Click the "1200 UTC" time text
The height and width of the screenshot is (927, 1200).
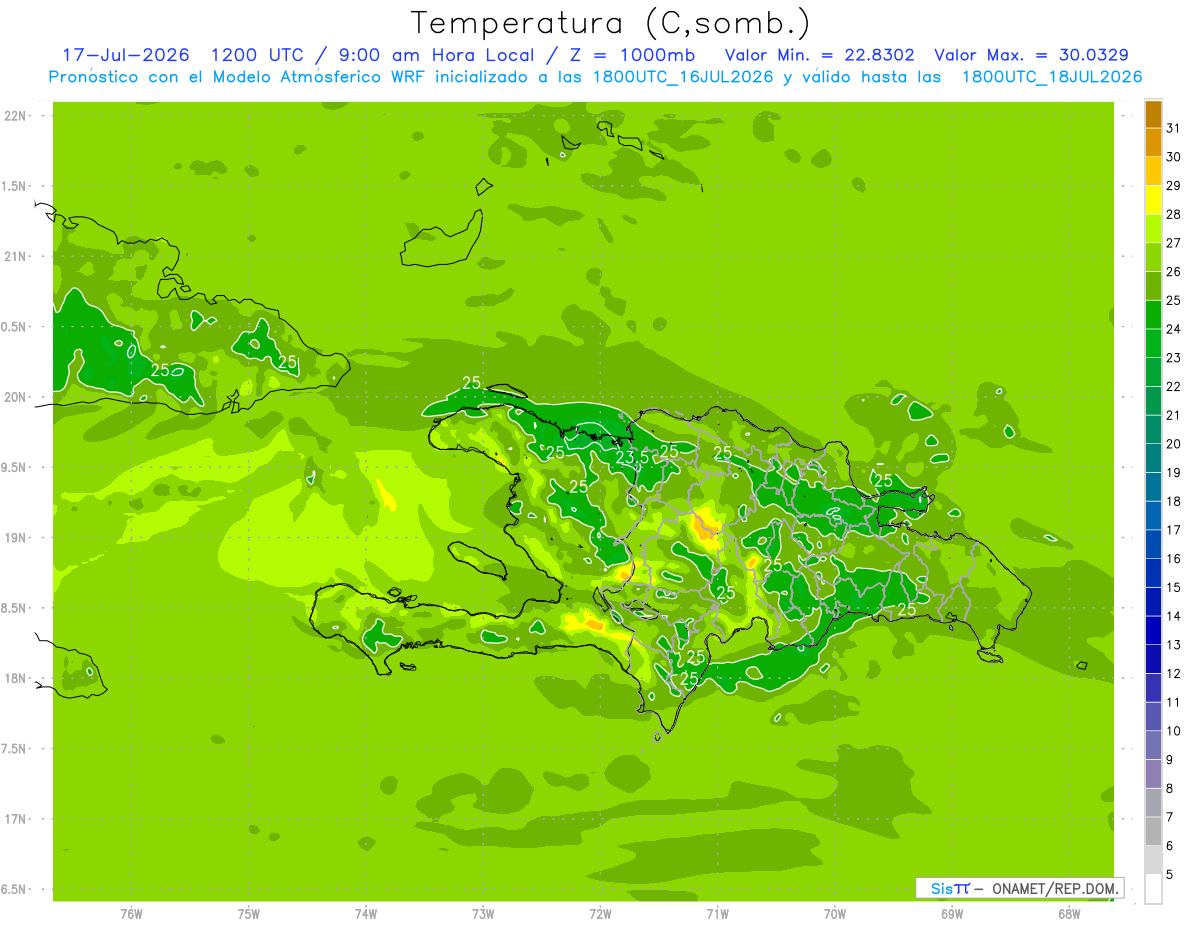(258, 55)
